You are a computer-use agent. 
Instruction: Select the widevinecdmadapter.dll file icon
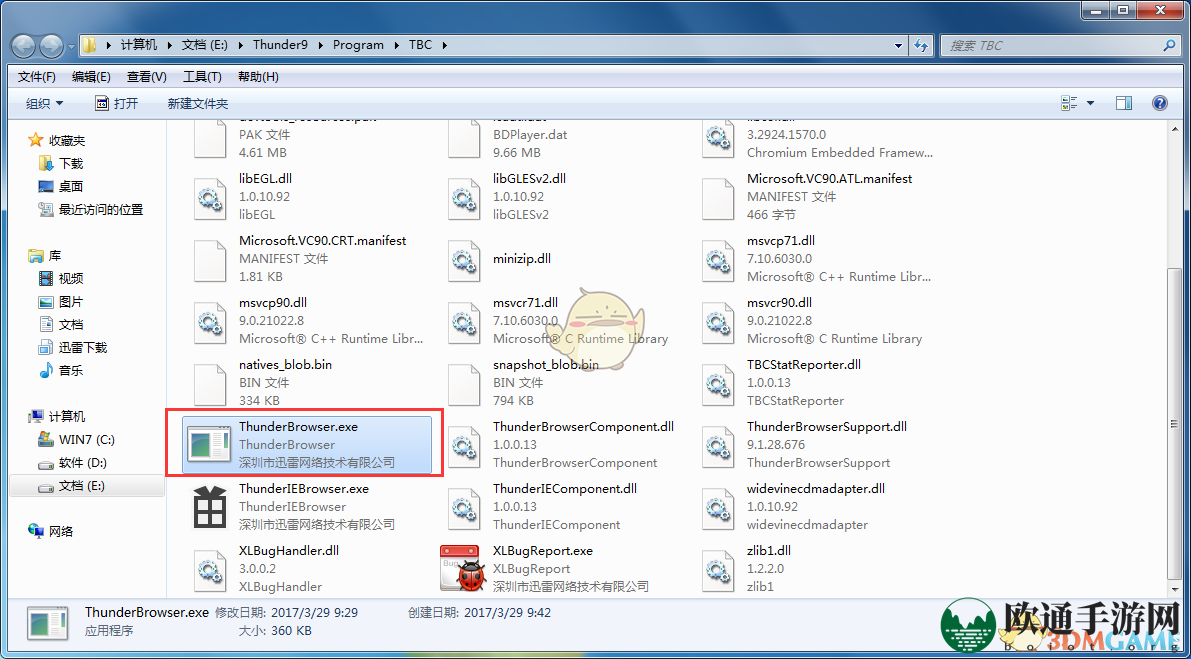click(717, 507)
